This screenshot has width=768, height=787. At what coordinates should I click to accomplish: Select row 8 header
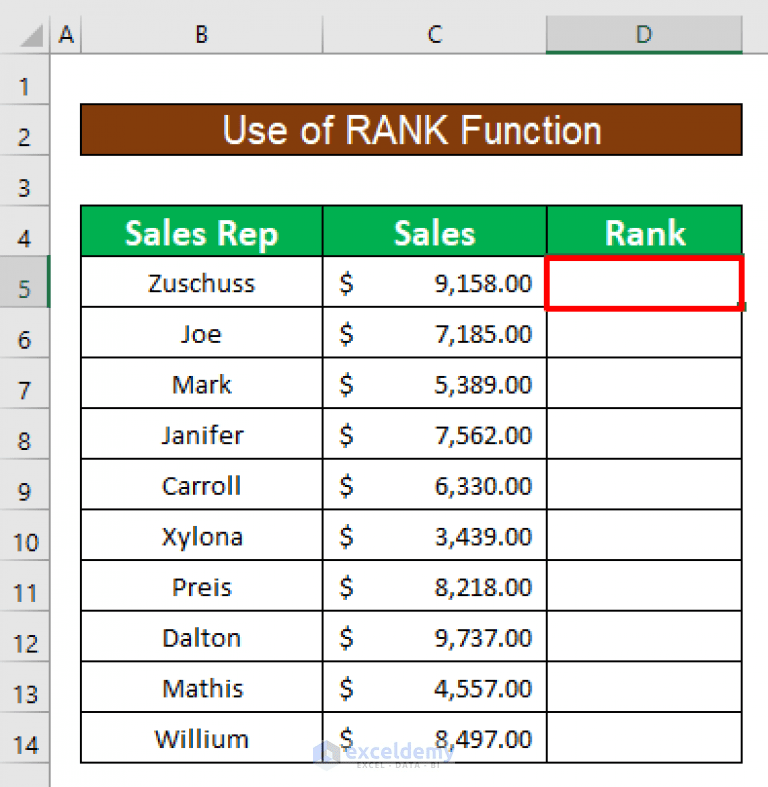[25, 434]
